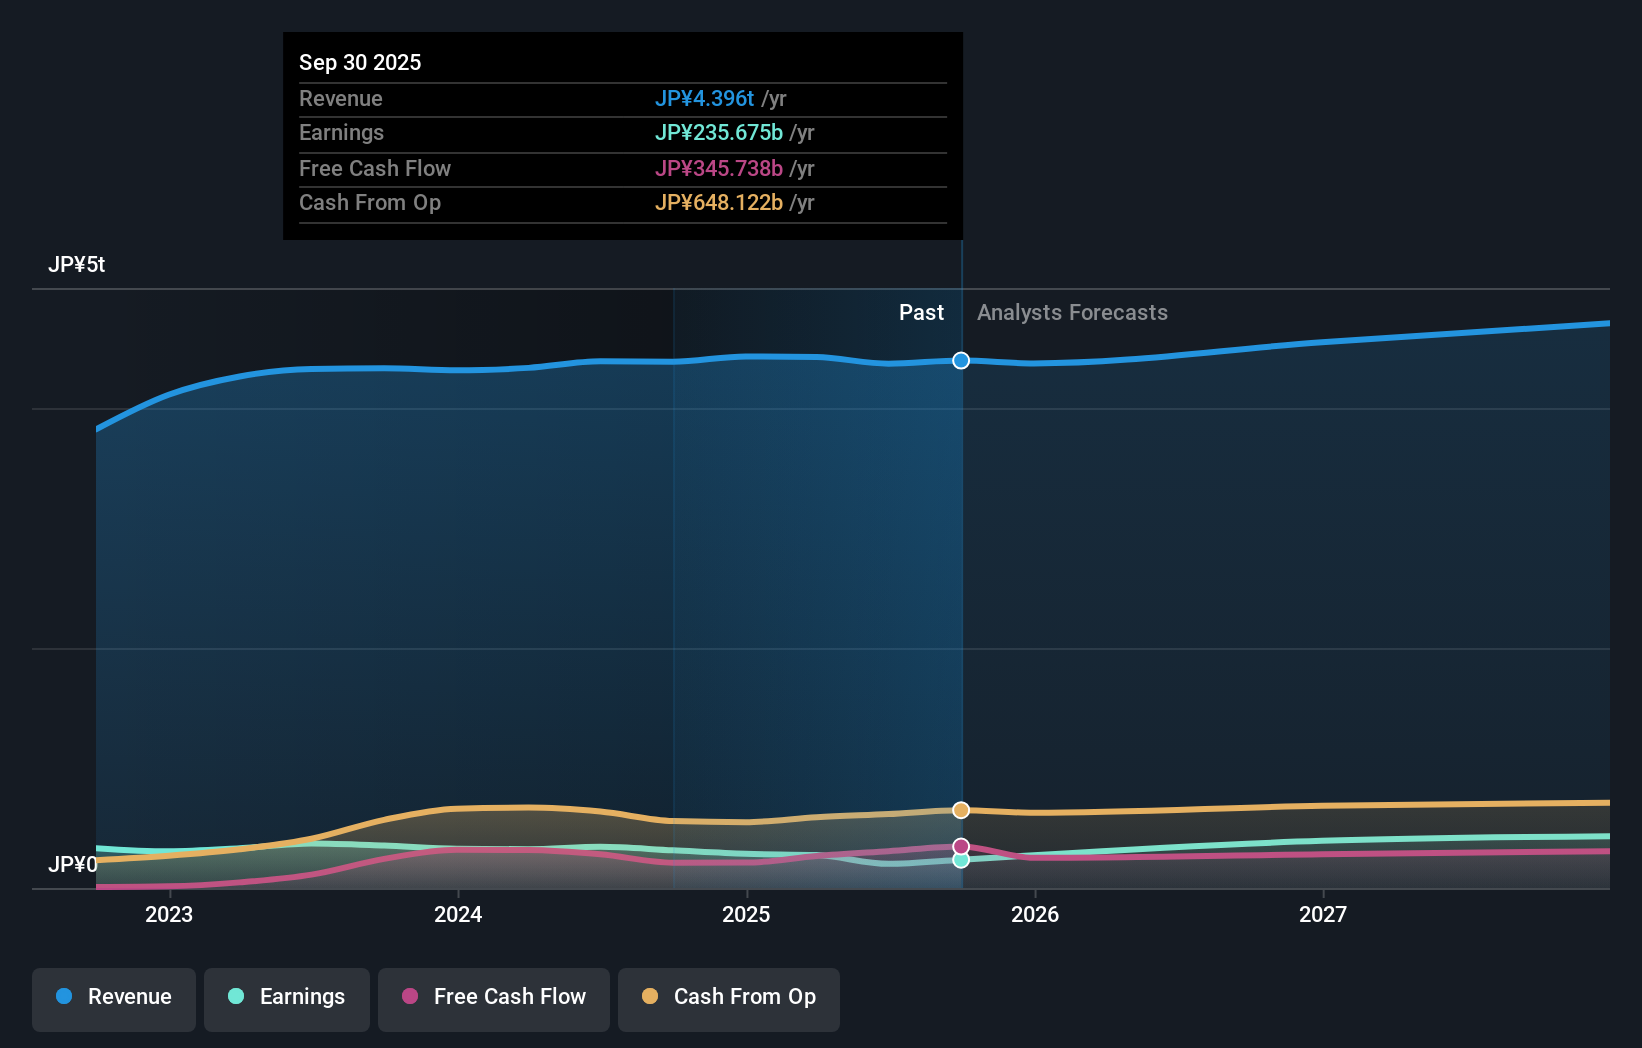Screen dimensions: 1642x1048
Task: Click the orange Cash From Op legend dot
Action: coord(650,998)
